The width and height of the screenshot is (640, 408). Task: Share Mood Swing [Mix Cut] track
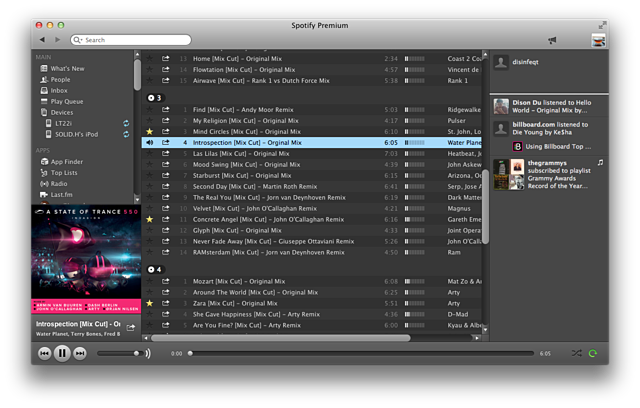pos(165,164)
